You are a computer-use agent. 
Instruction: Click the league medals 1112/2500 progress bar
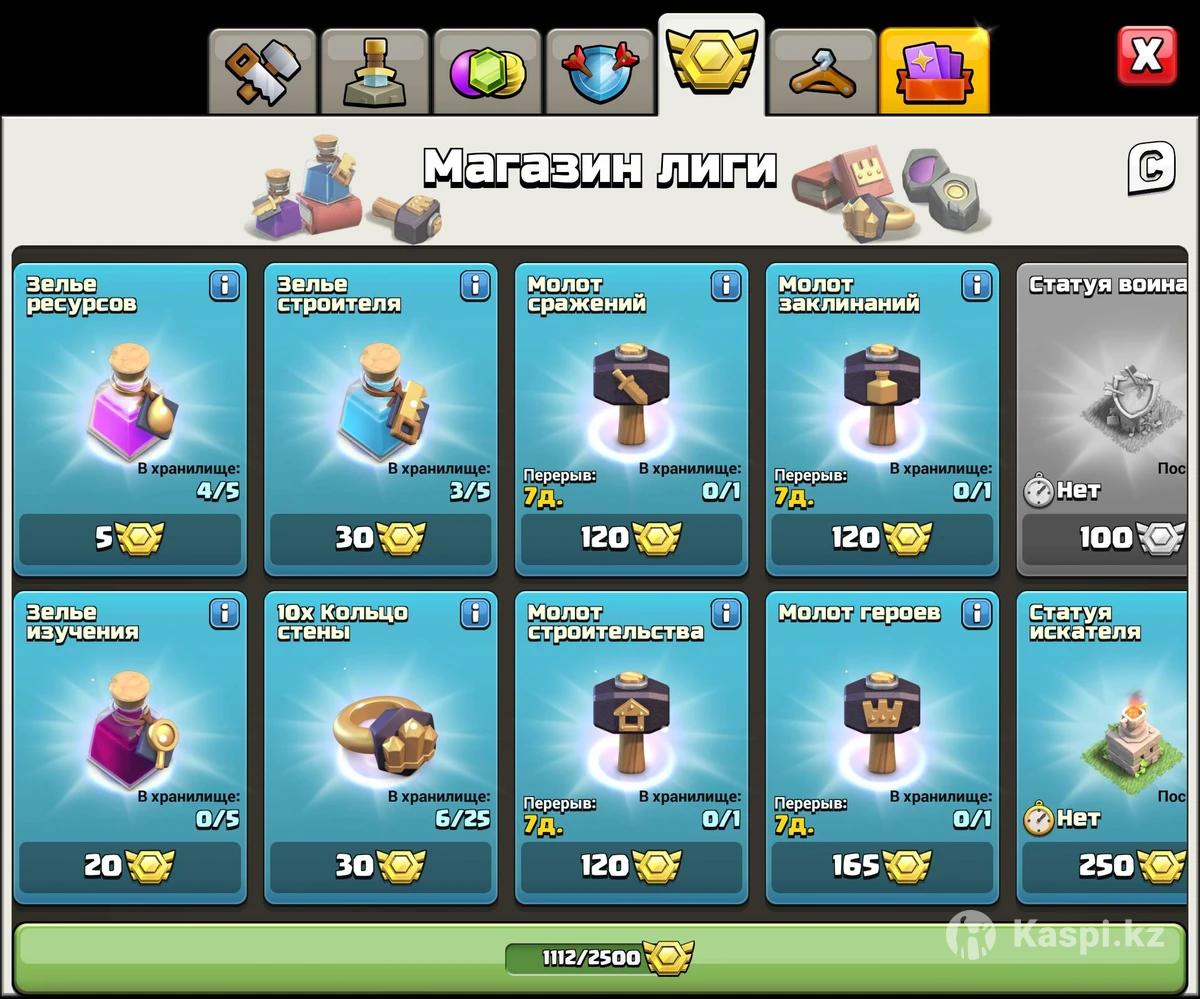point(600,958)
